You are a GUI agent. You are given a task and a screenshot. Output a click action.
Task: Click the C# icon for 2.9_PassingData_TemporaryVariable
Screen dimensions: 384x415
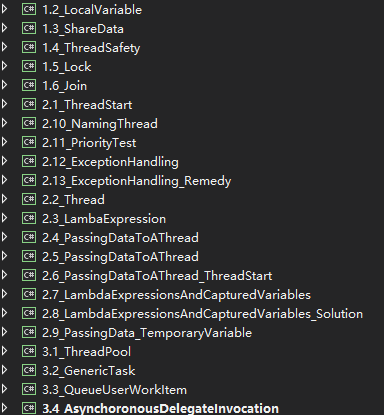(29, 332)
